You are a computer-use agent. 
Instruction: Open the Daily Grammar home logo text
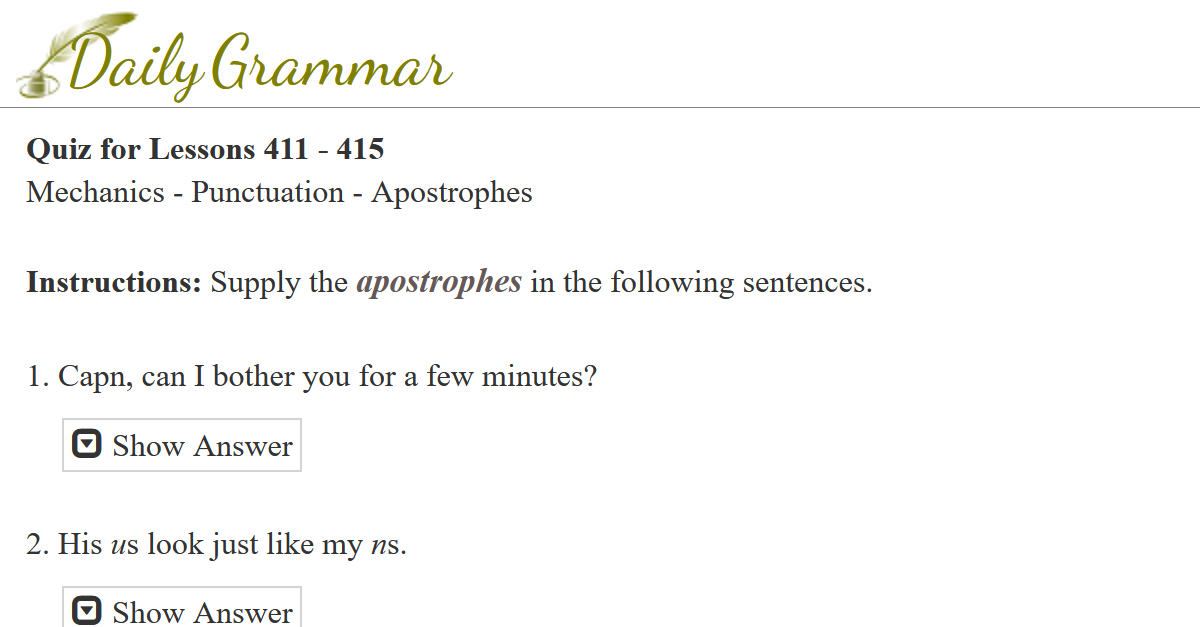click(x=260, y=62)
